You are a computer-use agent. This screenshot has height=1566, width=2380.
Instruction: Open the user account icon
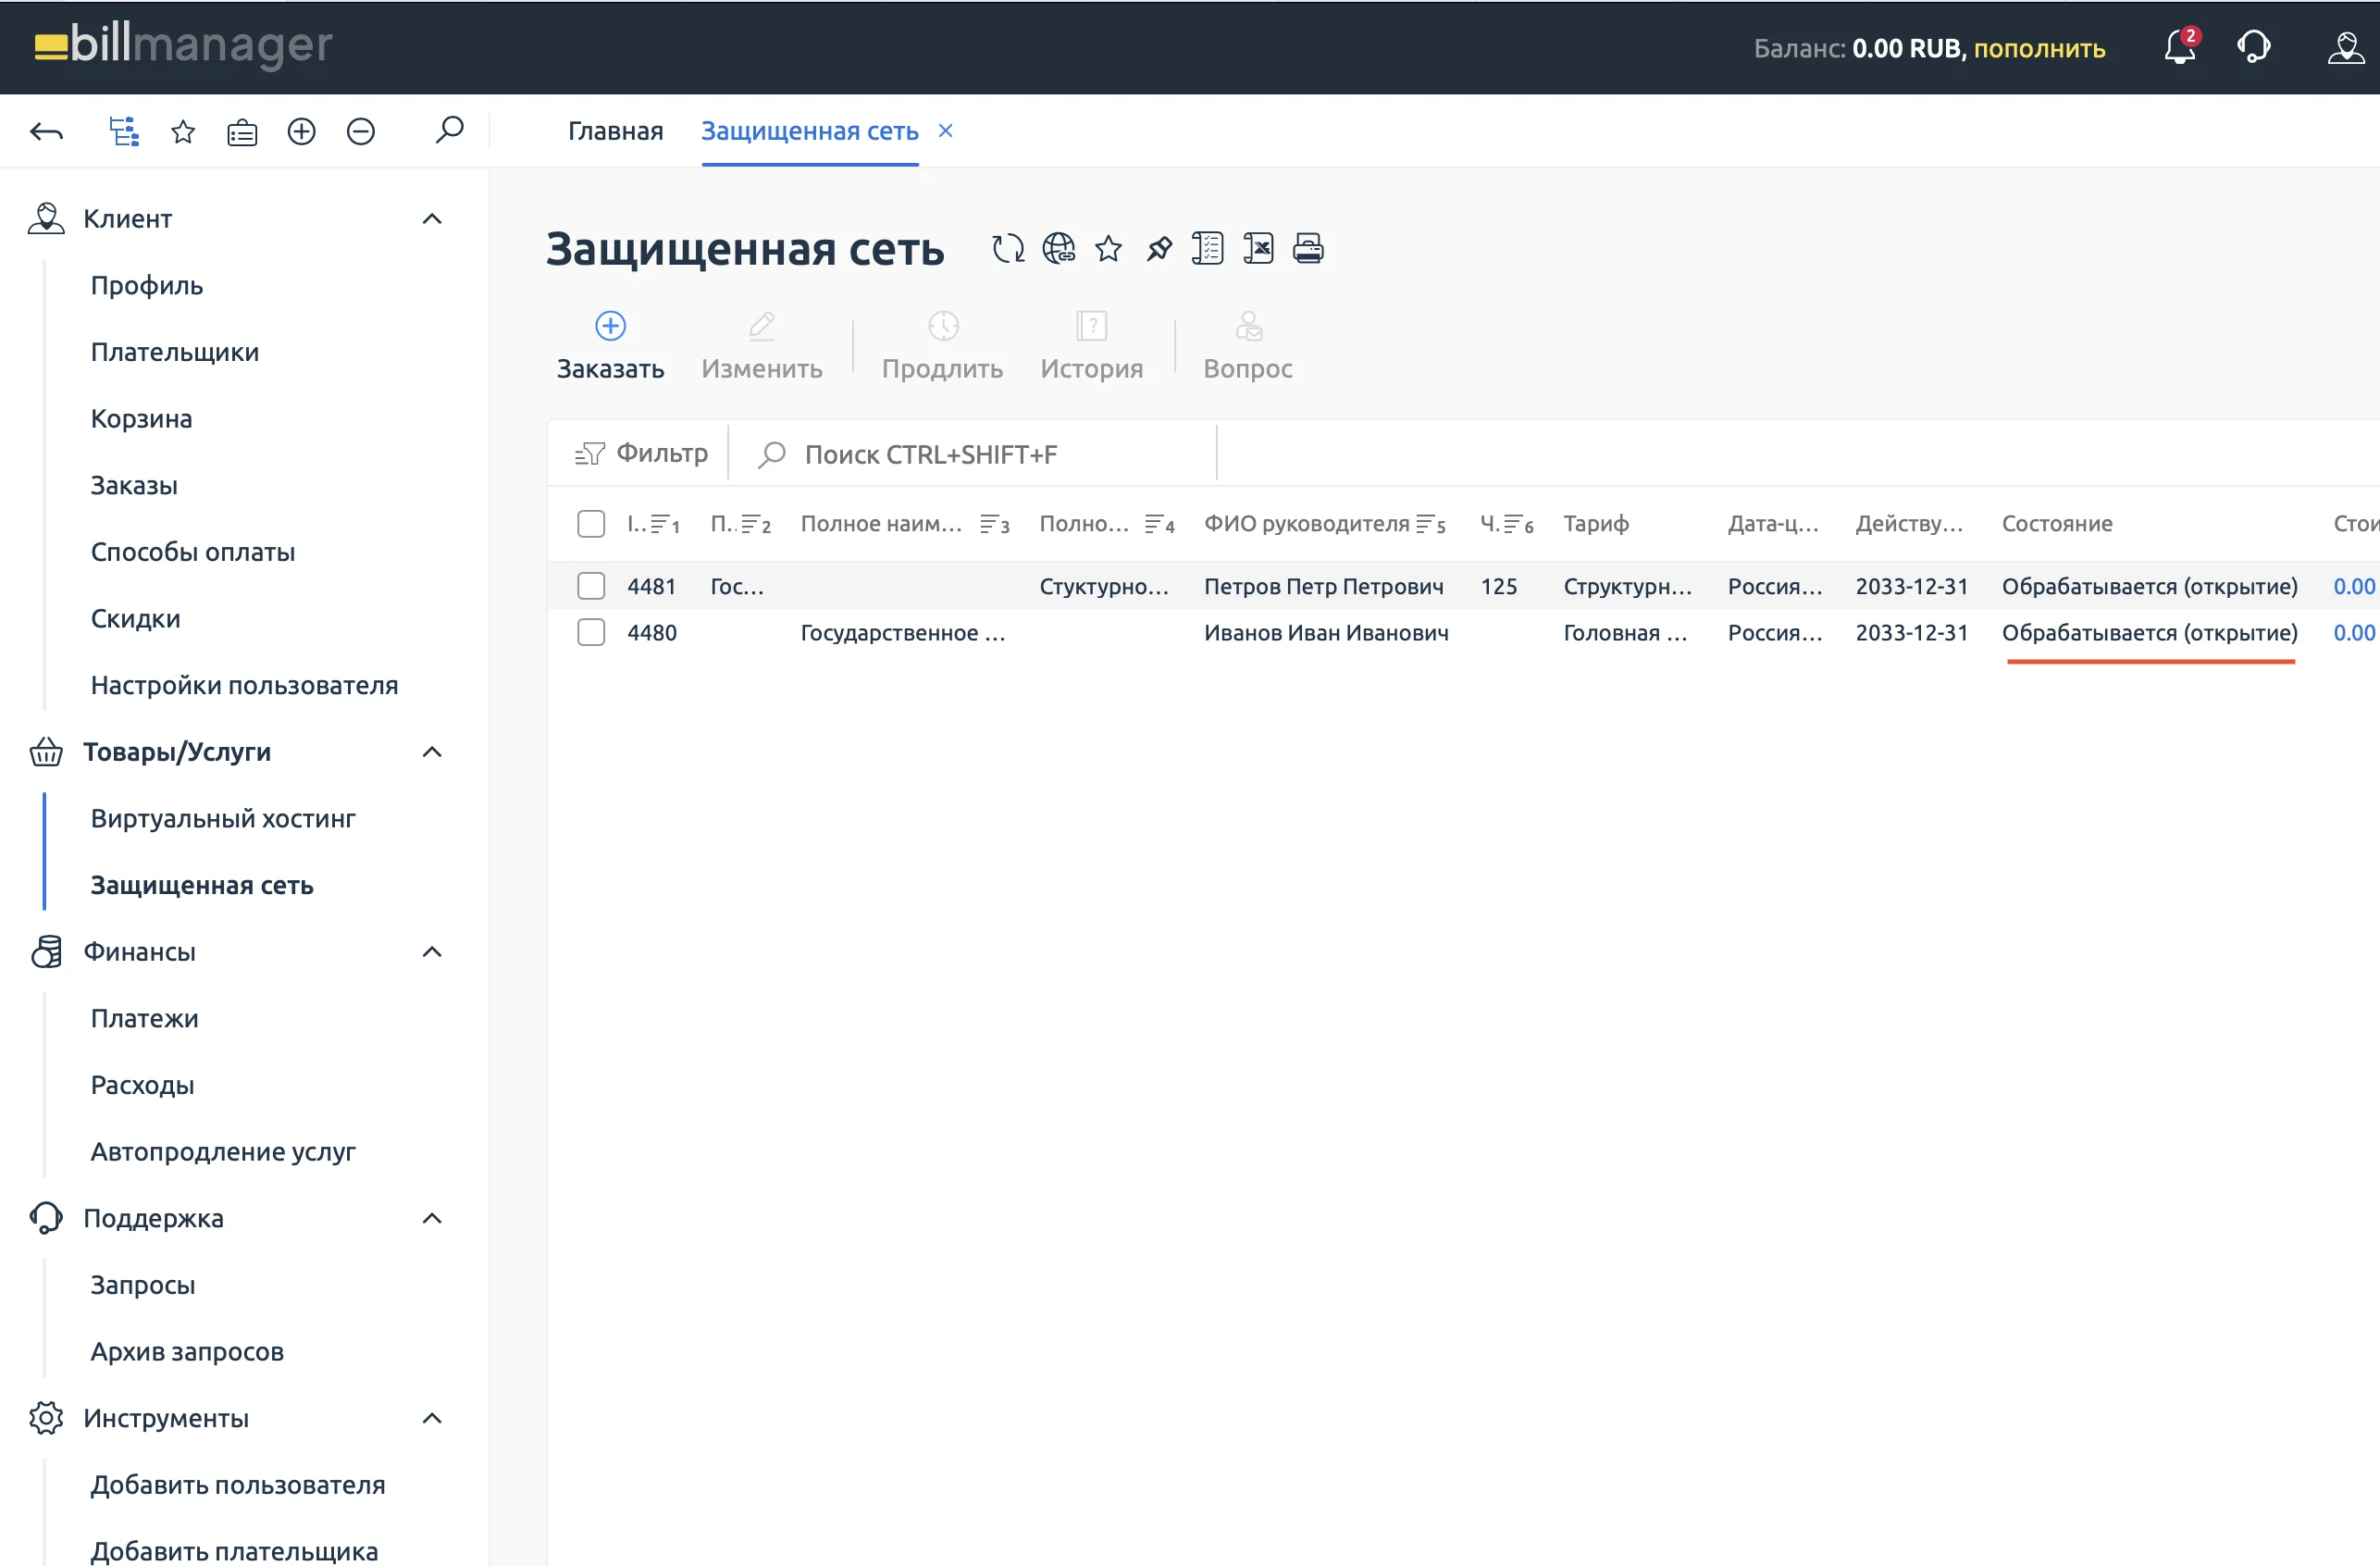[2346, 47]
